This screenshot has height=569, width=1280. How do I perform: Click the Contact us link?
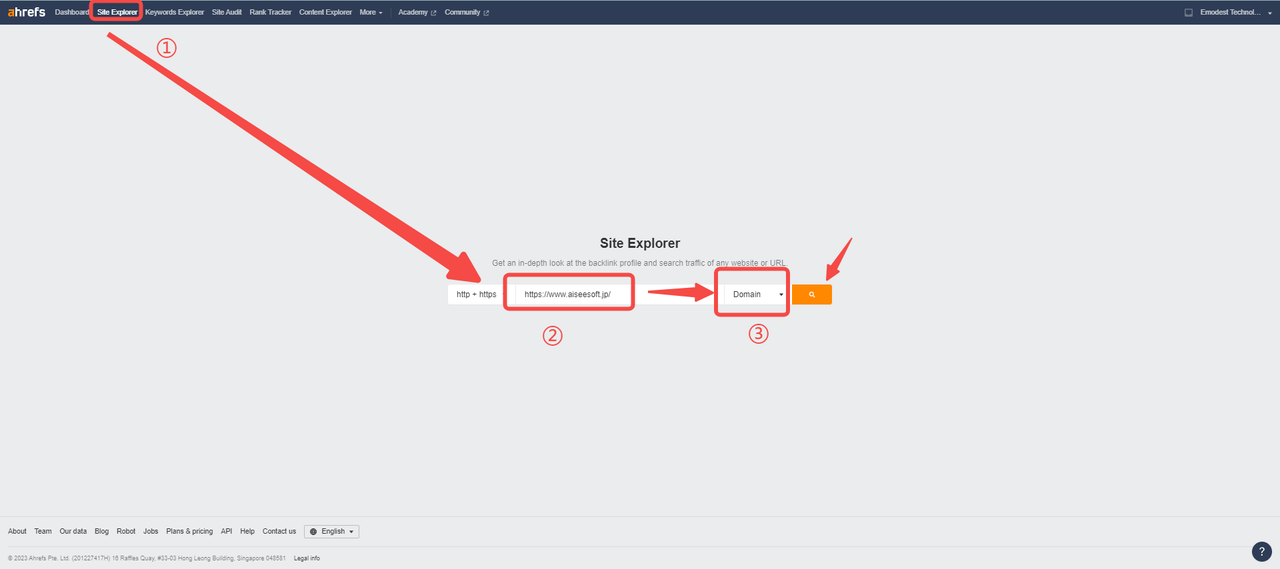click(279, 531)
